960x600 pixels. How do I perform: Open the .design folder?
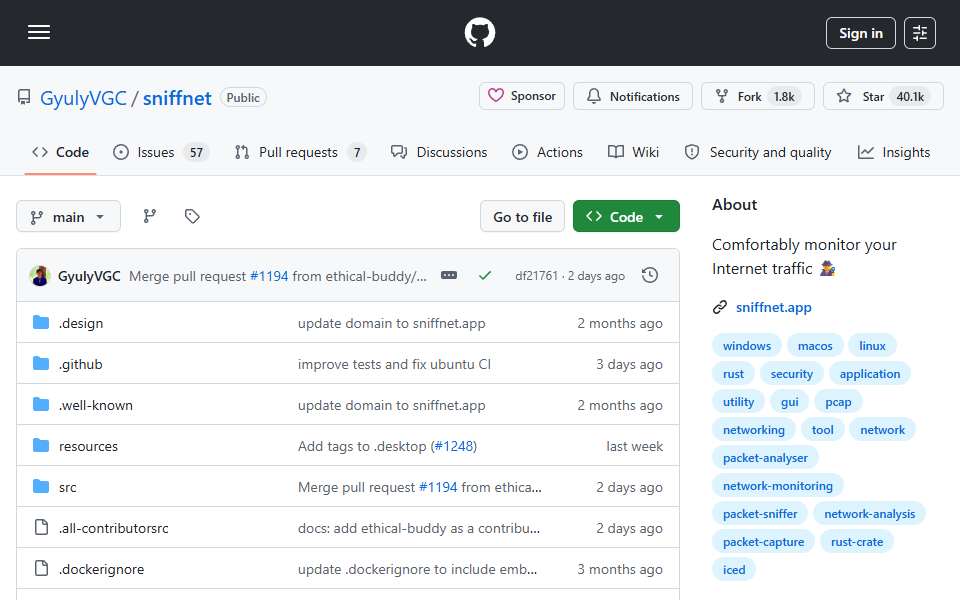pos(81,323)
